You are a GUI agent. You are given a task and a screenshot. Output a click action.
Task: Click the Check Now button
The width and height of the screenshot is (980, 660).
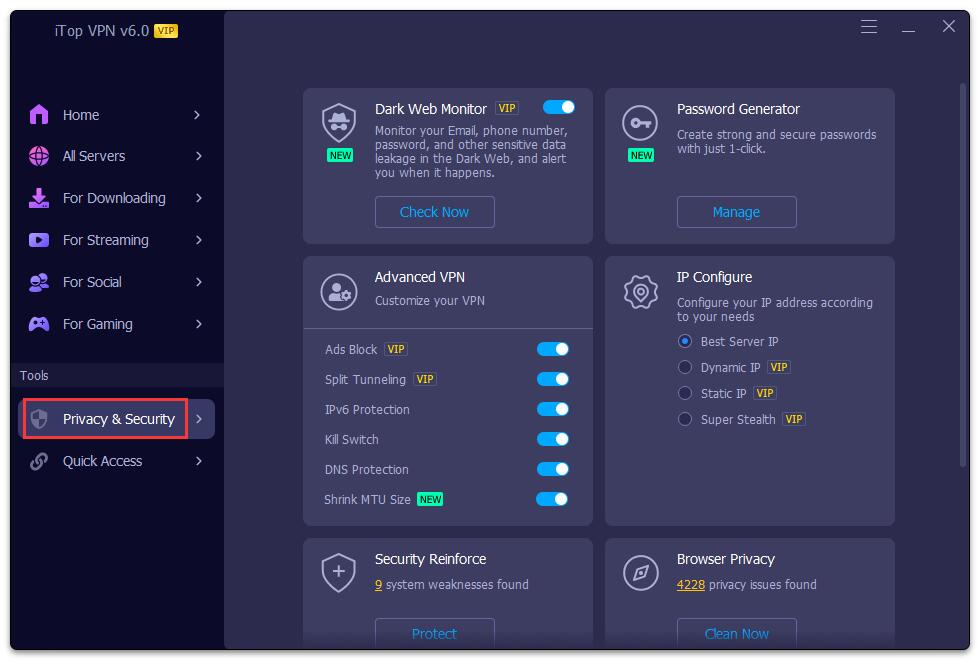click(x=434, y=212)
